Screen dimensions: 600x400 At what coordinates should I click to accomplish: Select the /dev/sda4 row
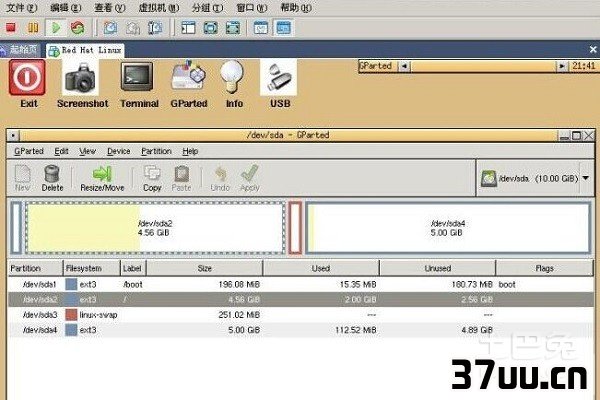(x=301, y=330)
